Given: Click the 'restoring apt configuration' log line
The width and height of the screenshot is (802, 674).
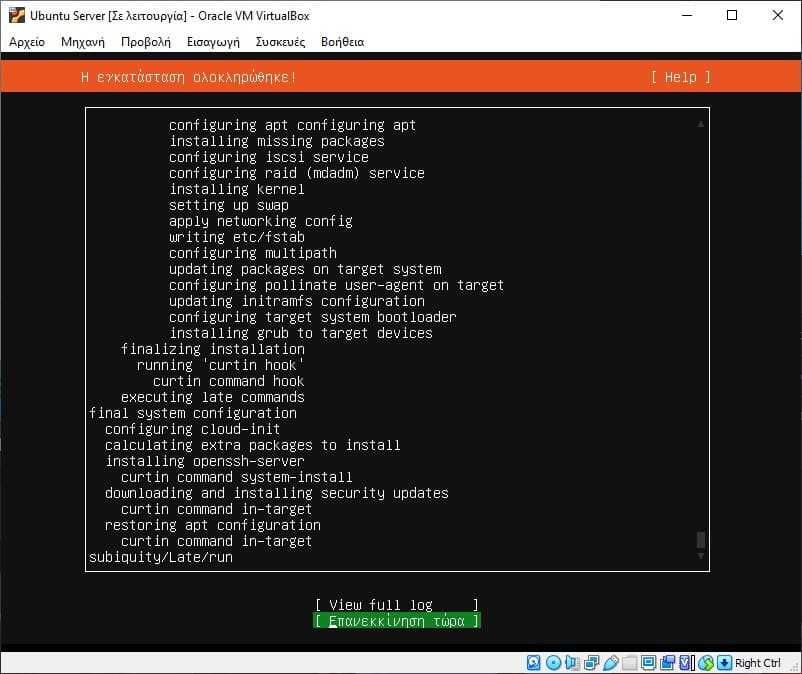Looking at the screenshot, I should [x=213, y=525].
